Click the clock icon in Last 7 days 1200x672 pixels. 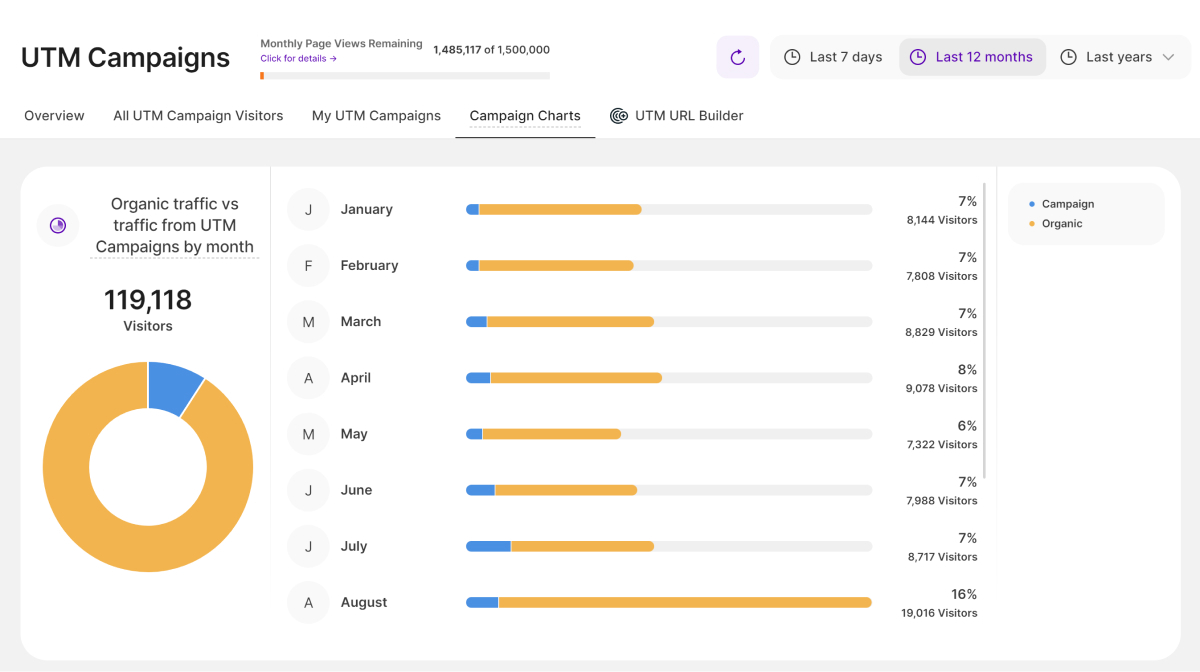pos(792,57)
